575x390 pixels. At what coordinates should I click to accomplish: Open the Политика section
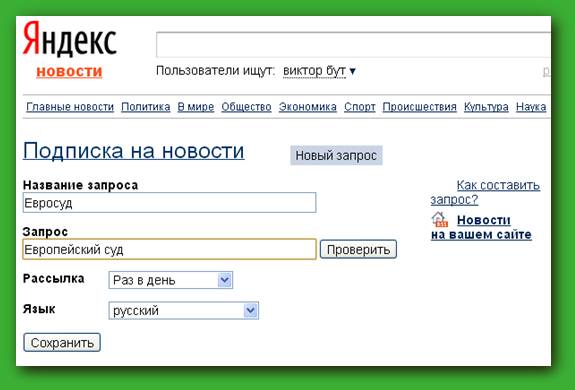coord(146,107)
